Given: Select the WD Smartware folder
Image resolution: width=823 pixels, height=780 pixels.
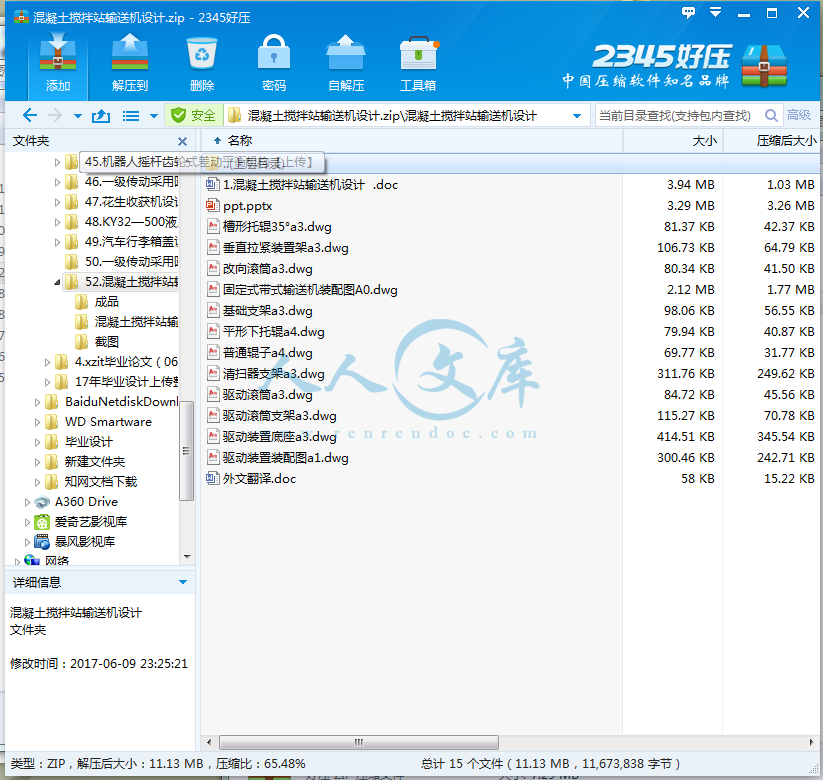Looking at the screenshot, I should (108, 421).
